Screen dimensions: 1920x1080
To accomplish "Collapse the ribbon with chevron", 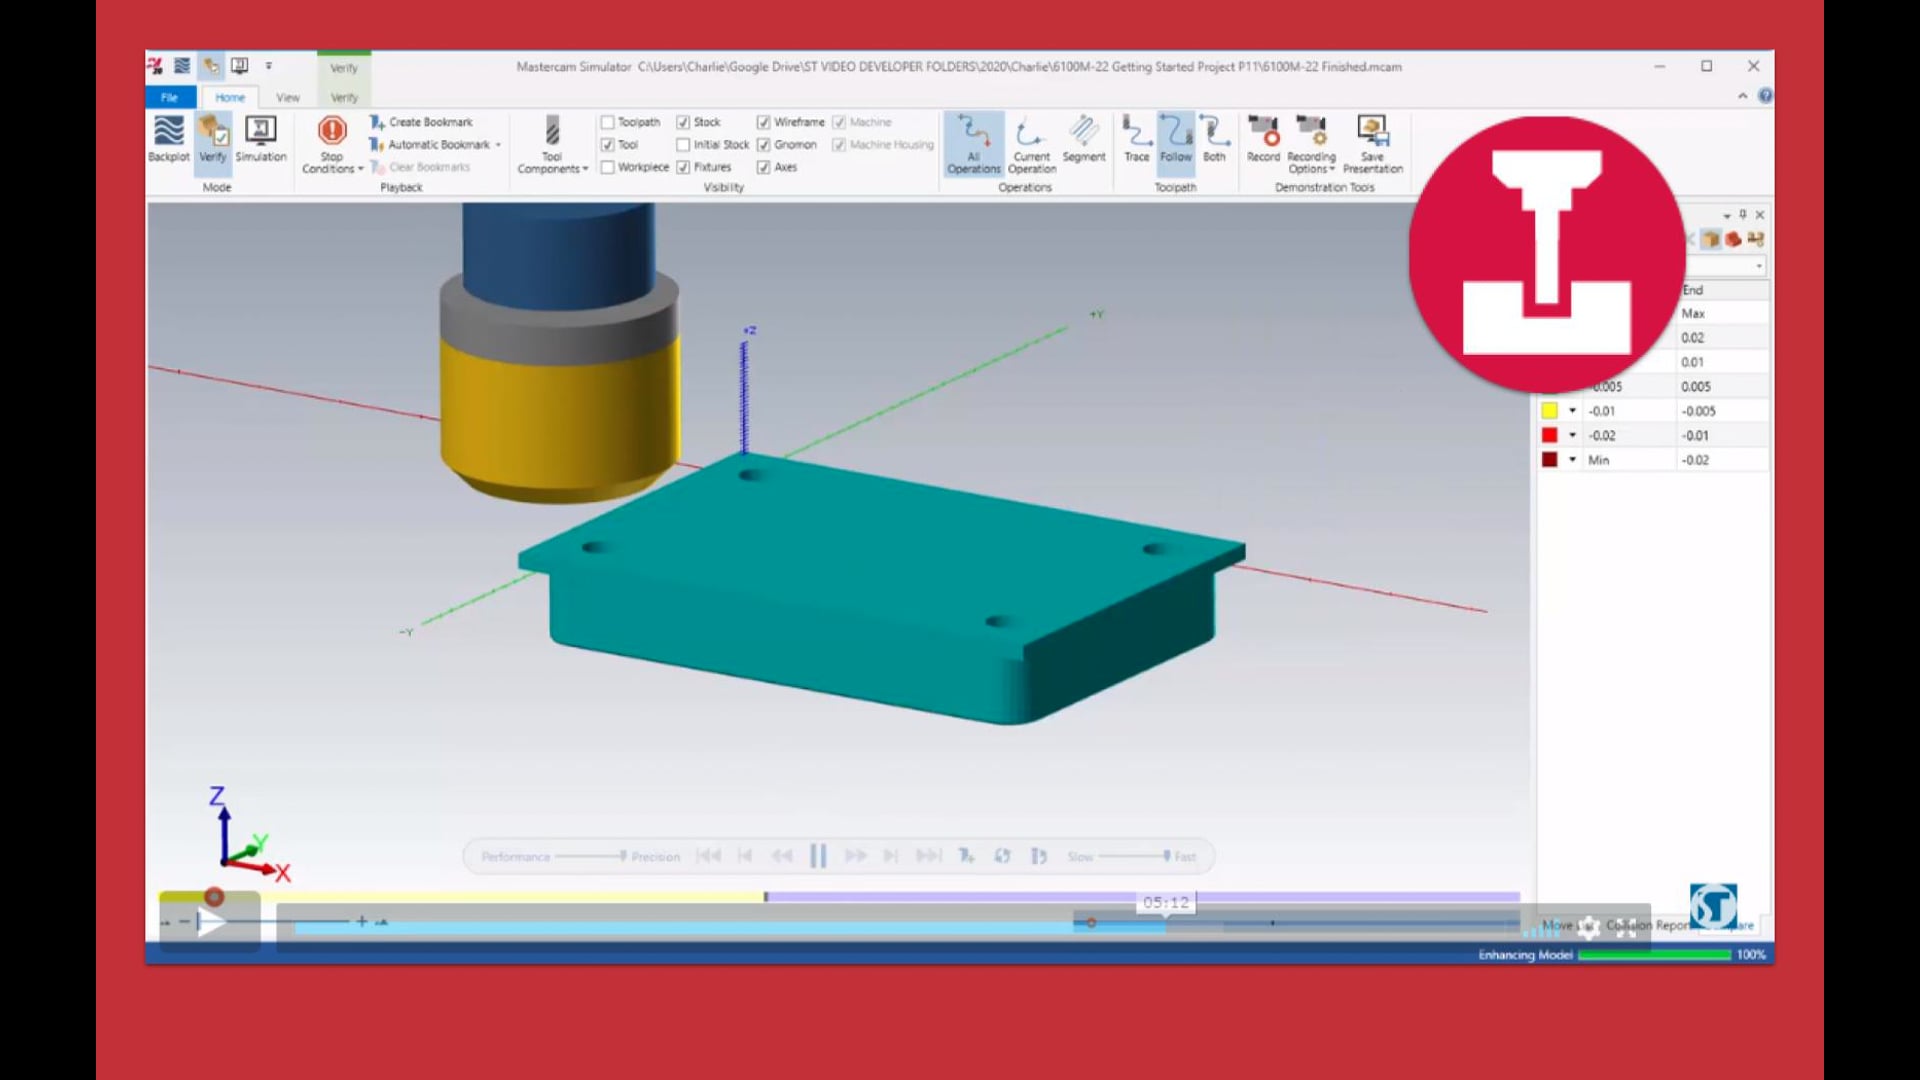I will [x=1742, y=96].
